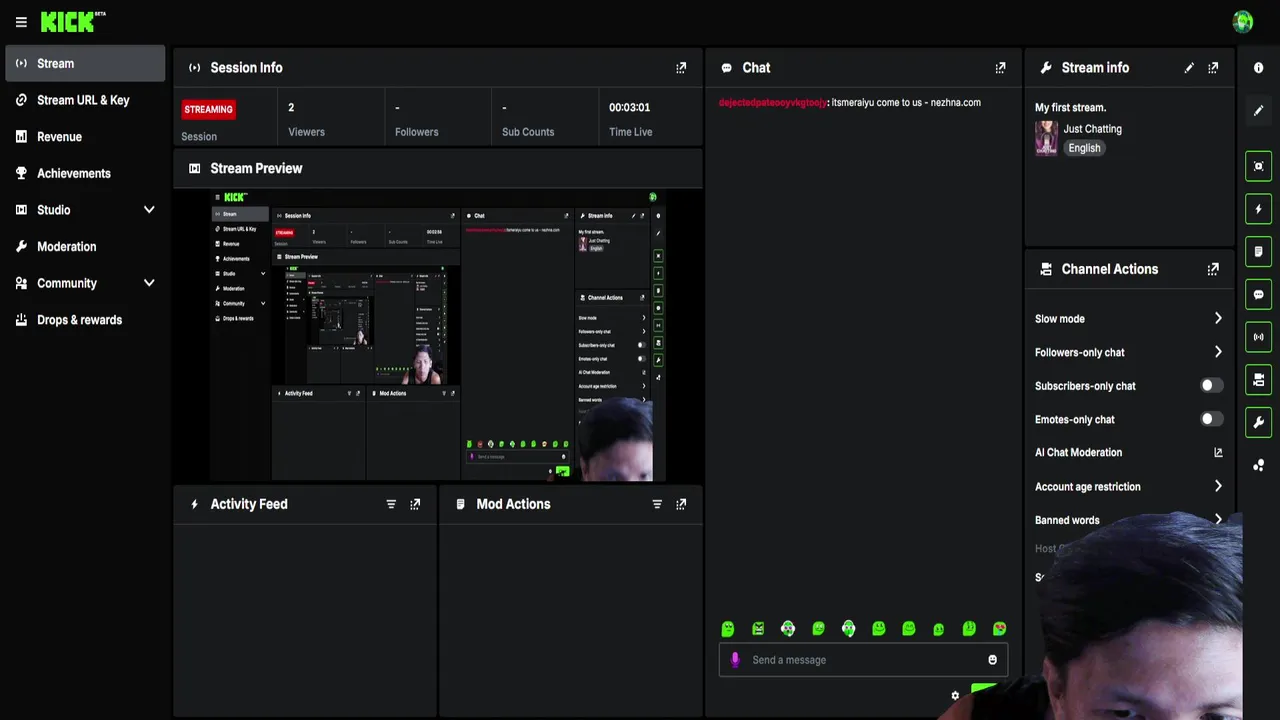Click the Viewers count label
Image resolution: width=1280 pixels, height=720 pixels.
point(306,132)
